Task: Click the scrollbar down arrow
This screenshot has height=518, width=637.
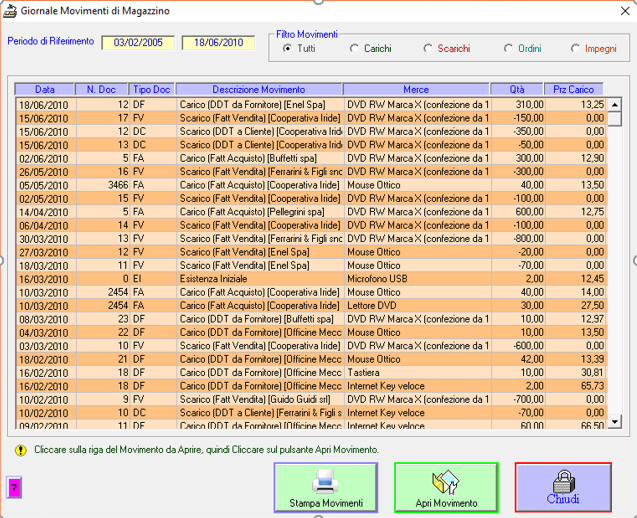Action: pyautogui.click(x=615, y=421)
